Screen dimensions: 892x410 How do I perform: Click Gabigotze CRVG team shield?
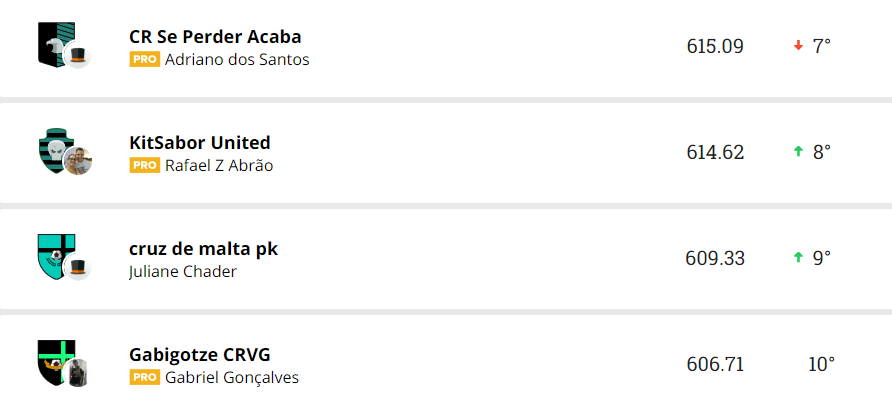(51, 359)
